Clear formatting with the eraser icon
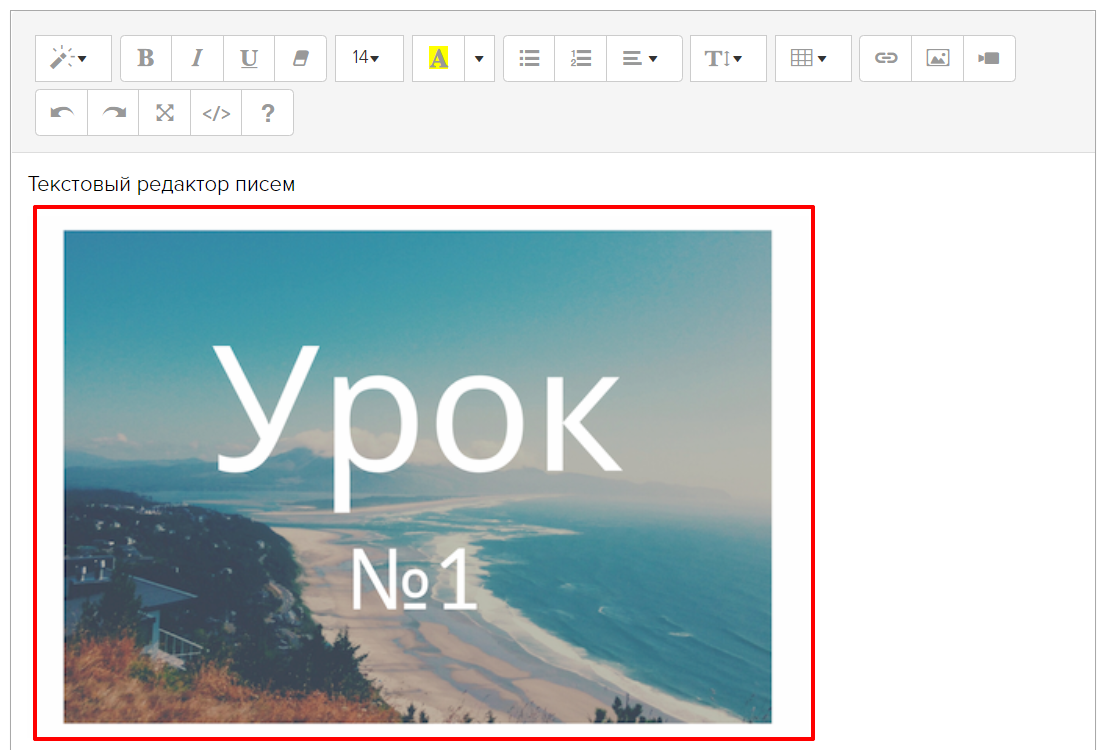1106x750 pixels. [301, 59]
